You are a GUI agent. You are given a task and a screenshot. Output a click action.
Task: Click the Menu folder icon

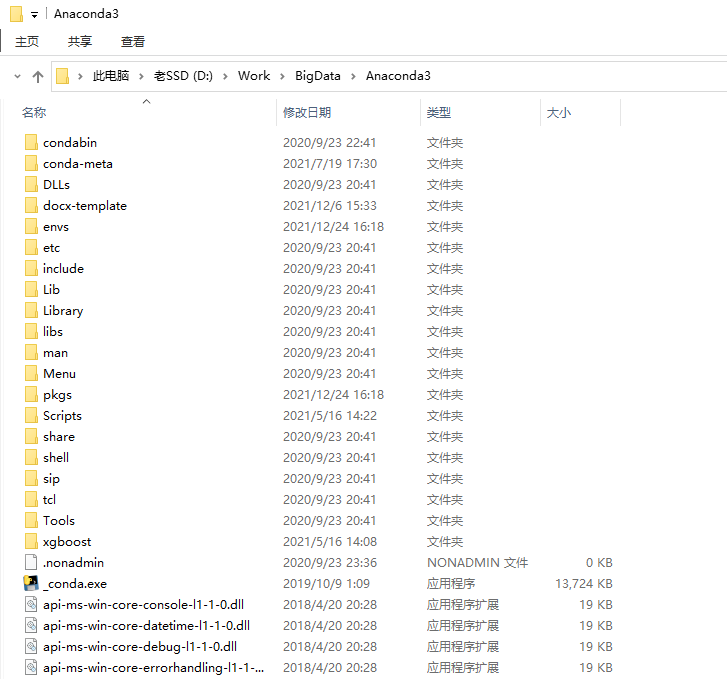31,373
